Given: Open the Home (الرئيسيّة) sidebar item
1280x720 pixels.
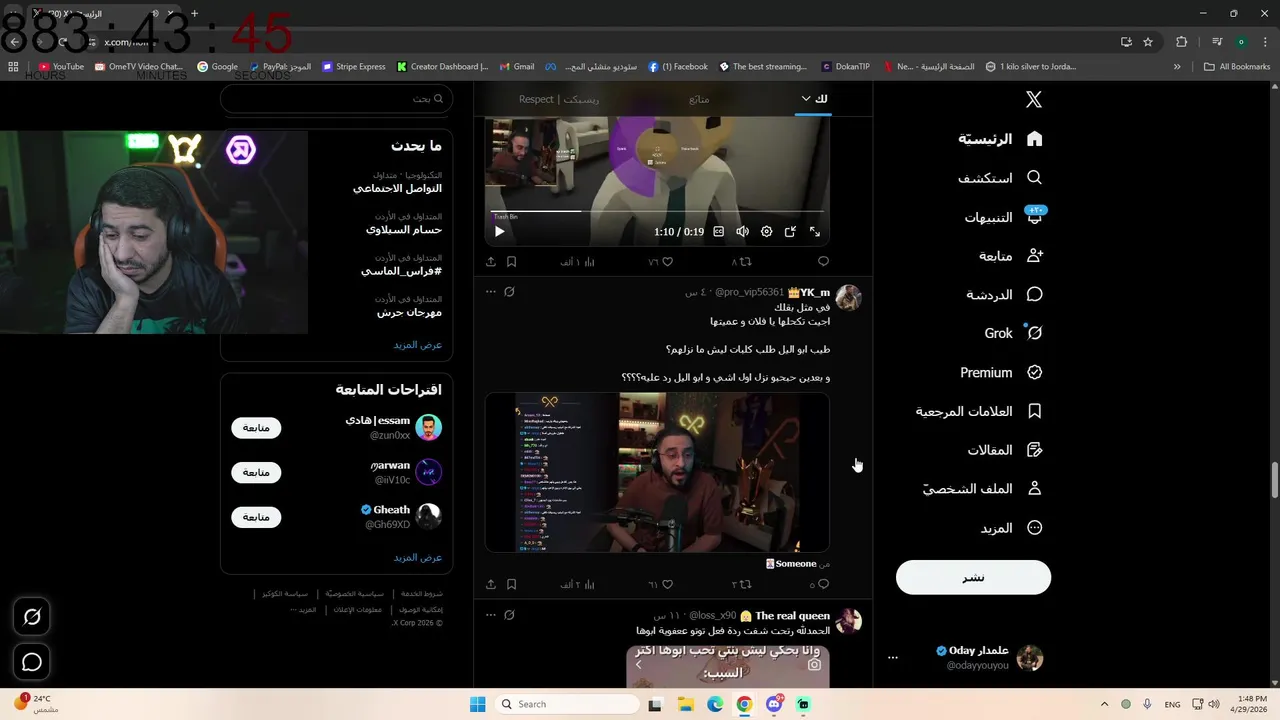Looking at the screenshot, I should point(1000,139).
